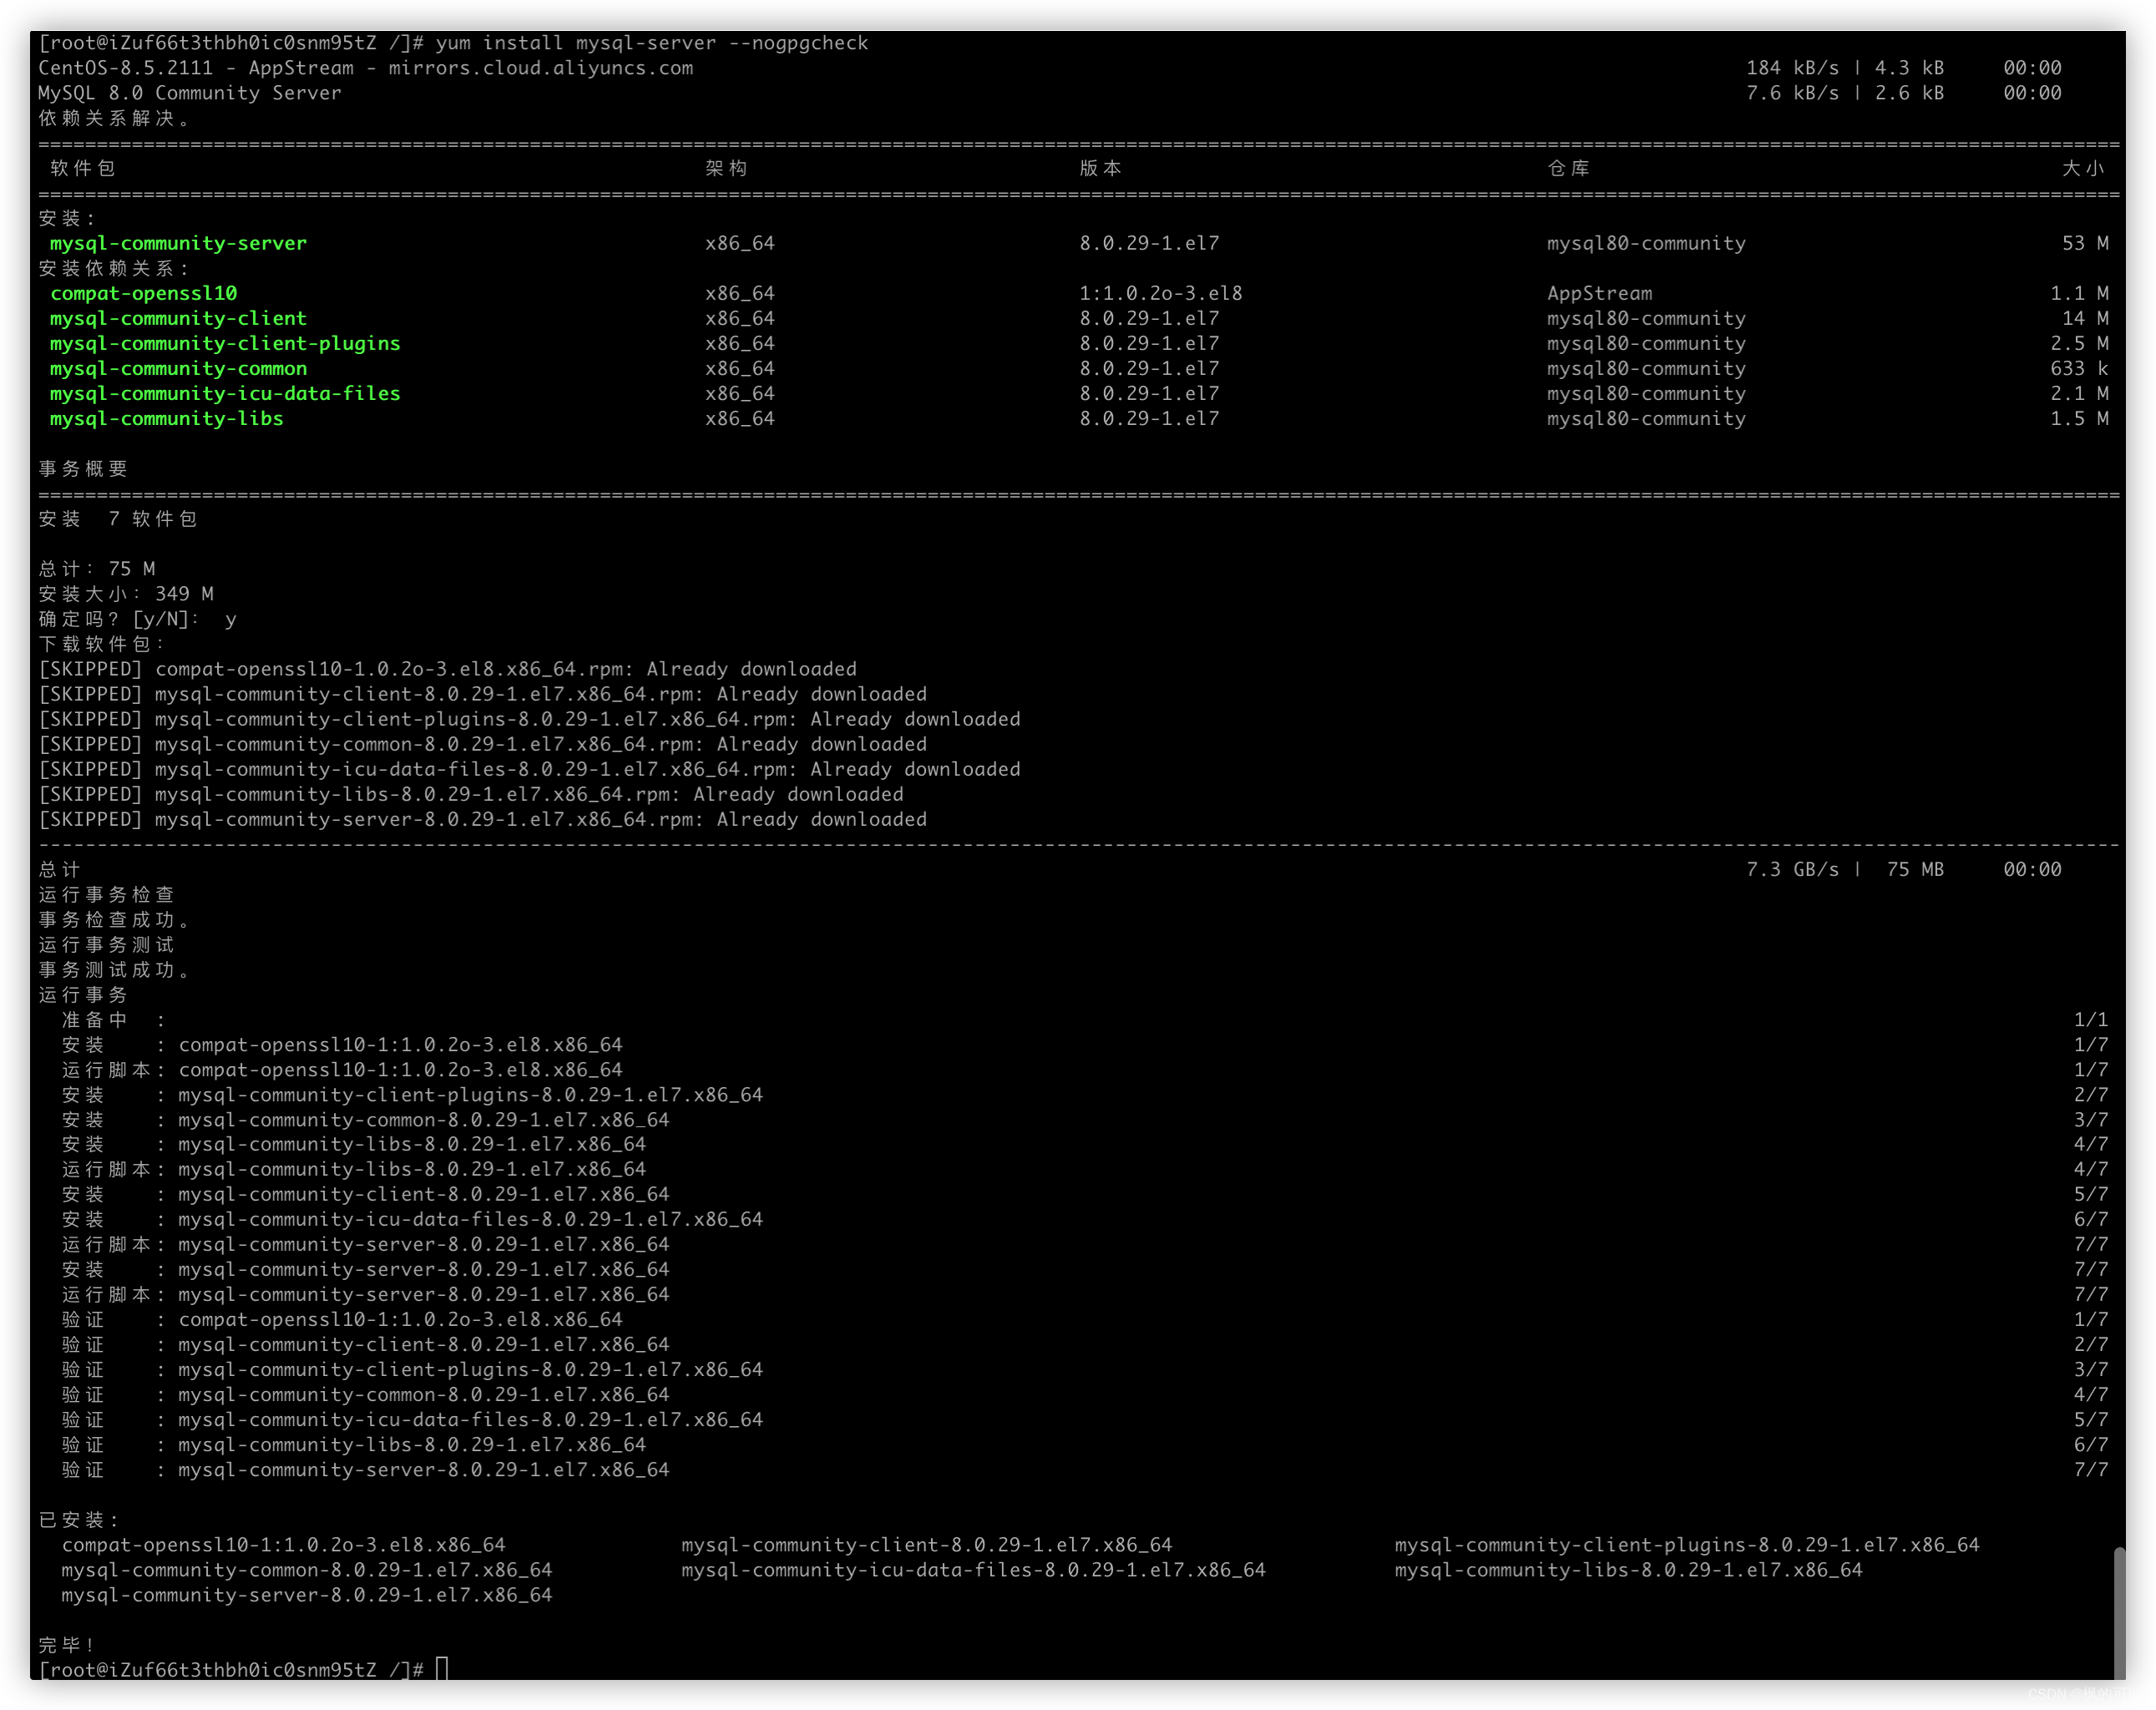Image resolution: width=2156 pixels, height=1710 pixels.
Task: Click '事务检查成功。' status line
Action: pos(114,919)
